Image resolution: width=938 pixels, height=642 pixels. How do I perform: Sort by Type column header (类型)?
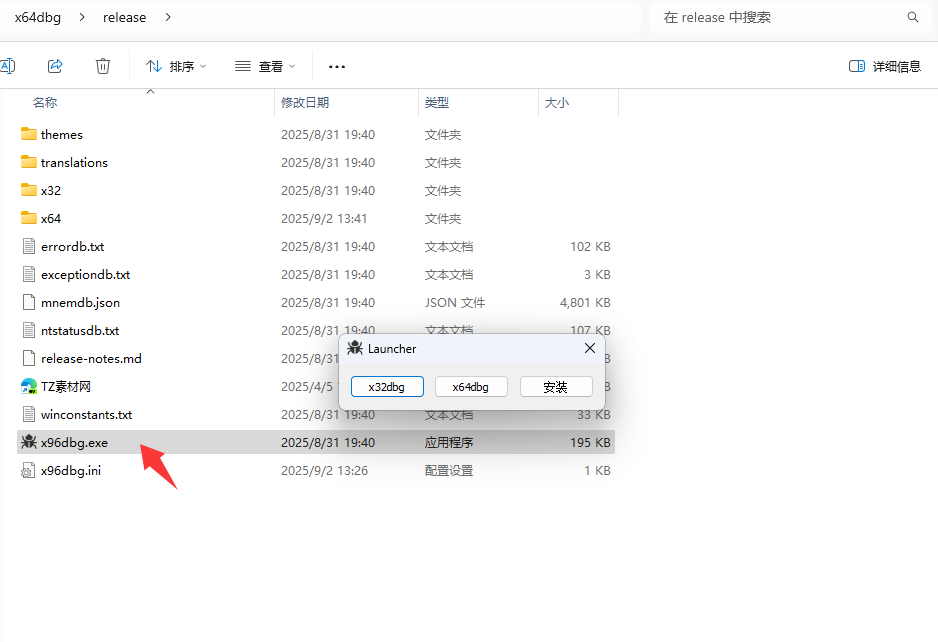click(x=437, y=102)
